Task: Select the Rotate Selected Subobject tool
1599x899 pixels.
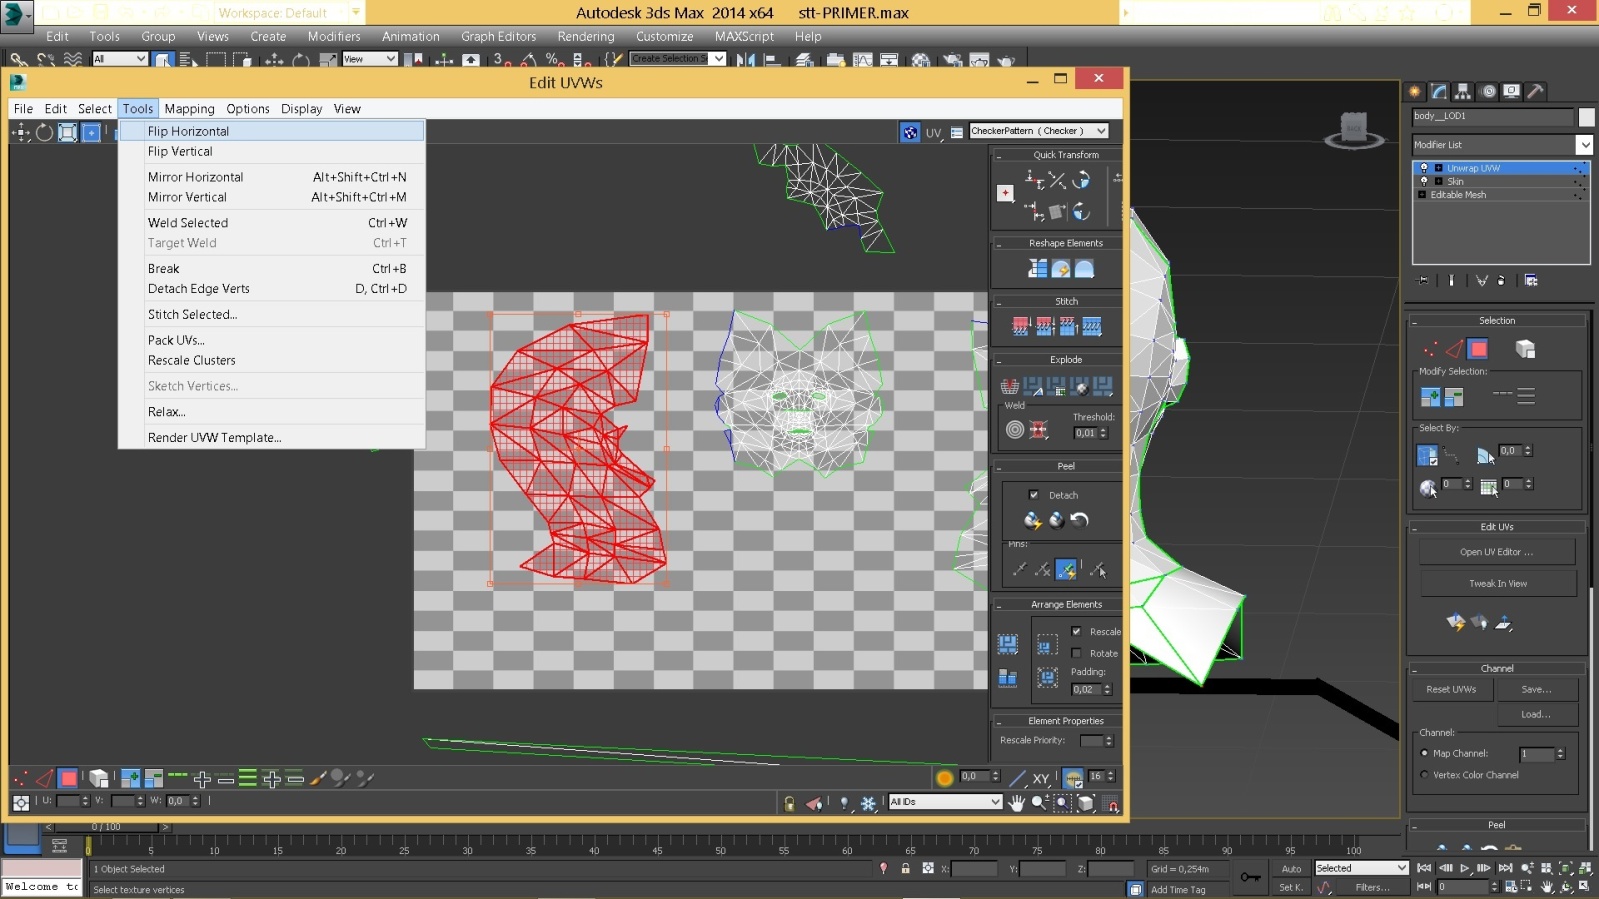Action: [44, 132]
